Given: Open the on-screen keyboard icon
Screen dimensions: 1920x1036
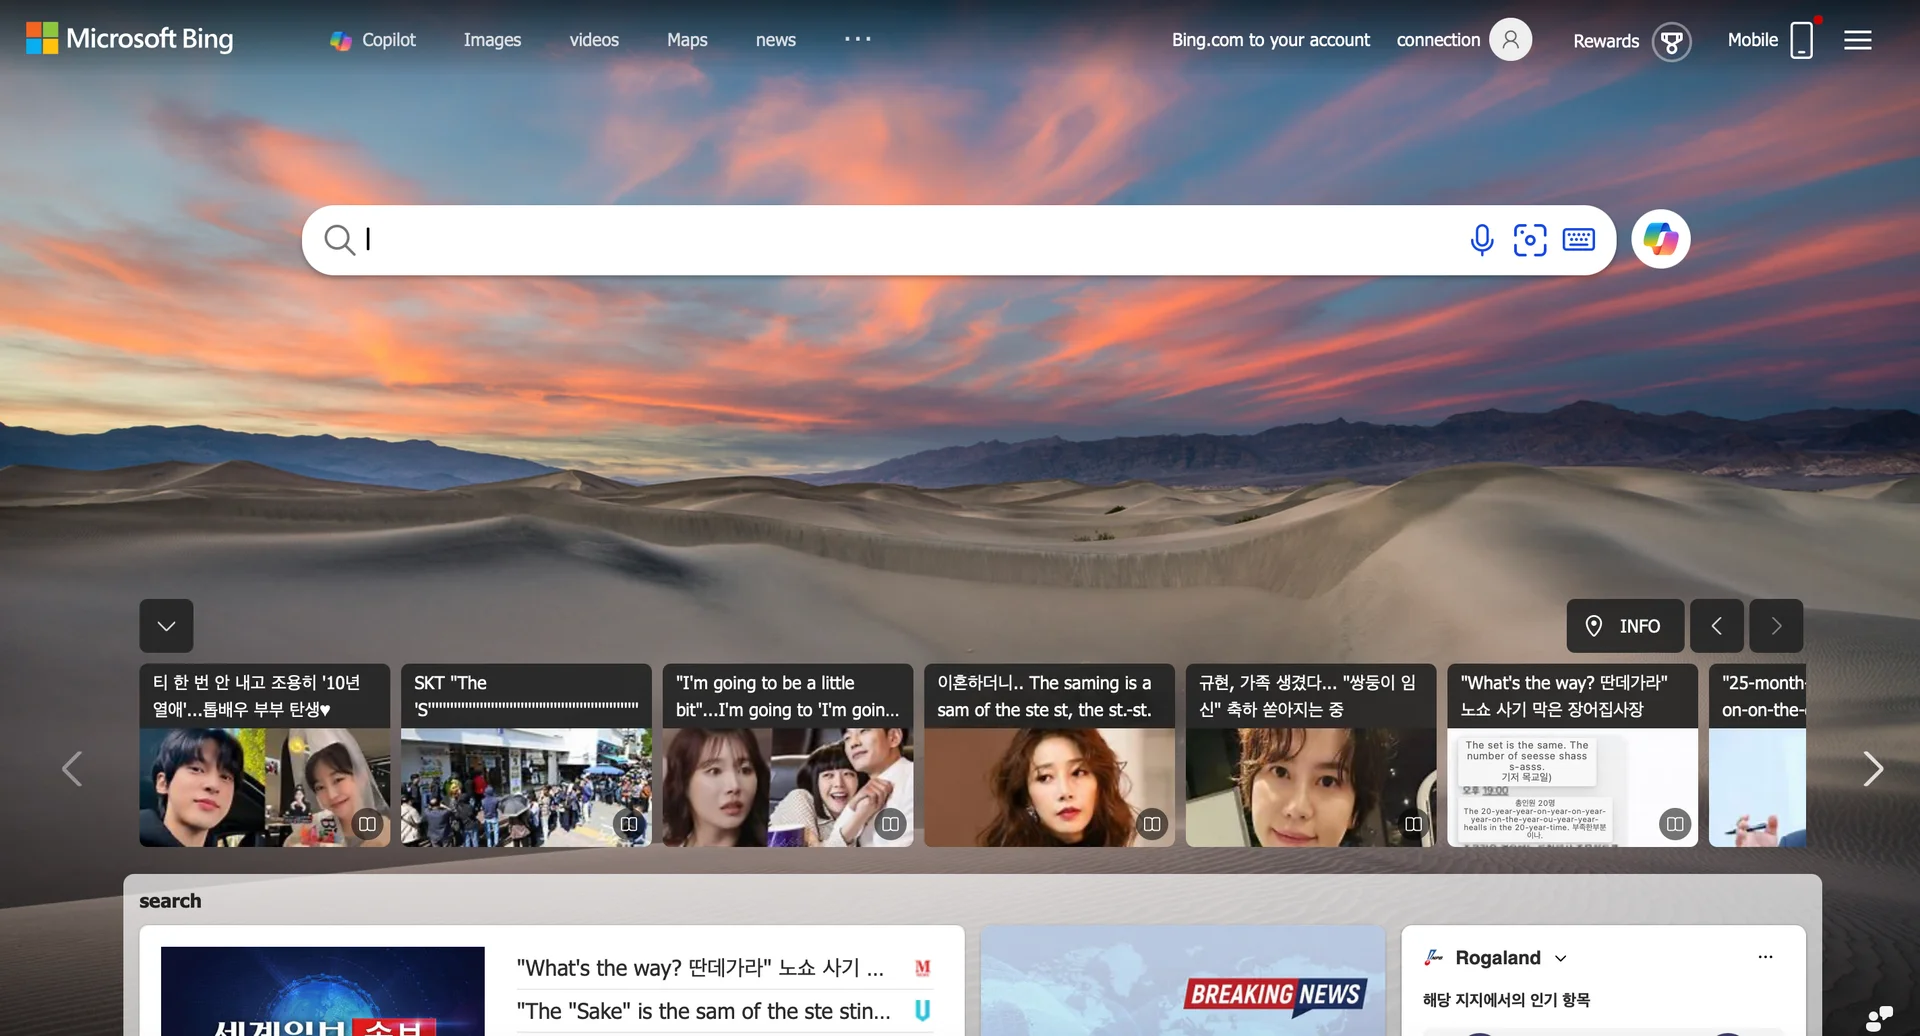Looking at the screenshot, I should pyautogui.click(x=1578, y=239).
